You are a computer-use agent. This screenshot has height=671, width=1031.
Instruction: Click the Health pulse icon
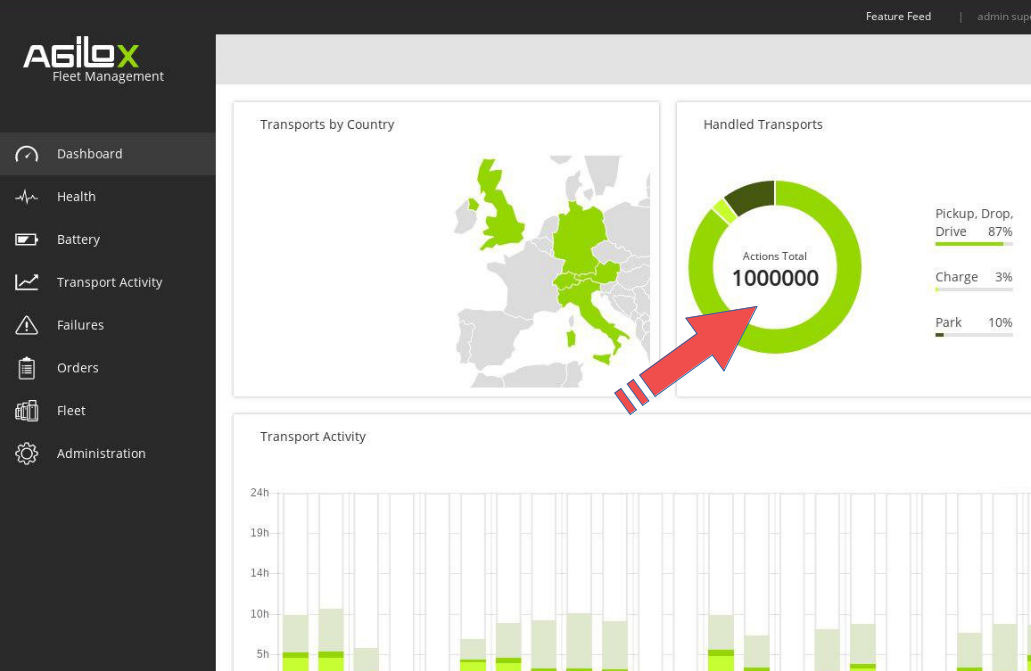(27, 197)
